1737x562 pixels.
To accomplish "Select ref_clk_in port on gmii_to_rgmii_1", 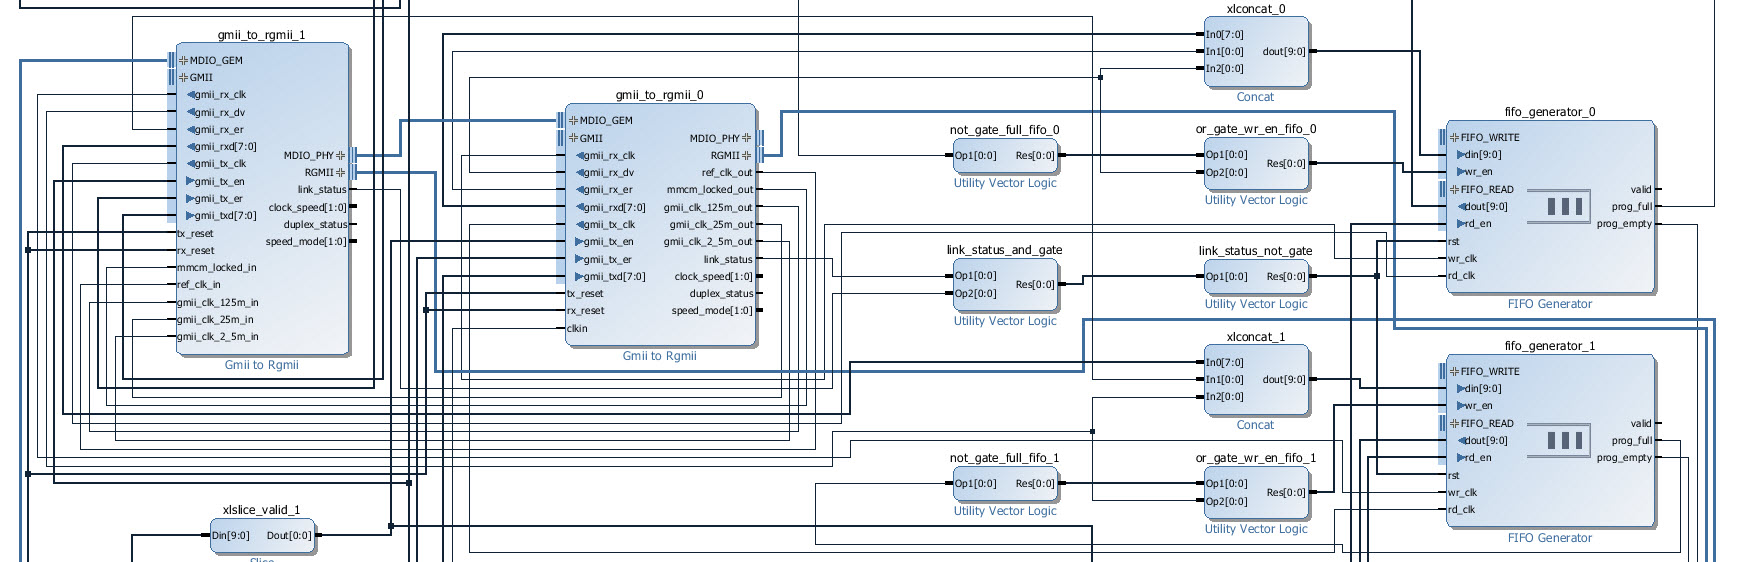I will (199, 284).
